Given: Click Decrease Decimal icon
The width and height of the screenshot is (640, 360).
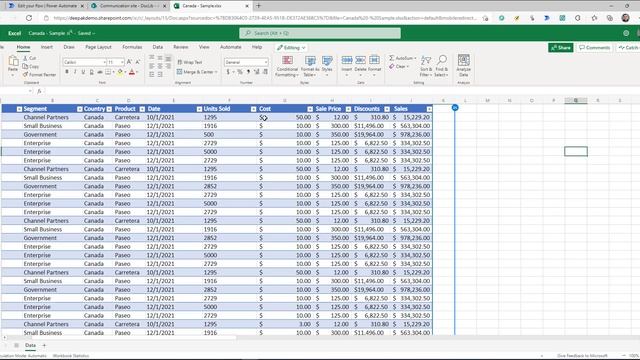Looking at the screenshot, I should (265, 72).
